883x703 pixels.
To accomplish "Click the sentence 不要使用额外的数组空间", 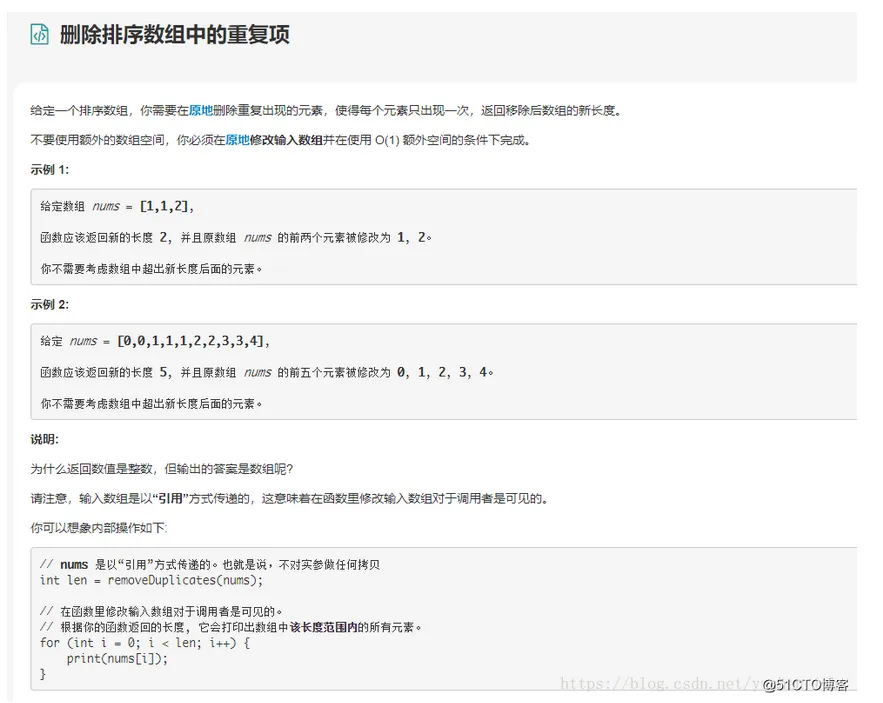I will click(x=280, y=140).
